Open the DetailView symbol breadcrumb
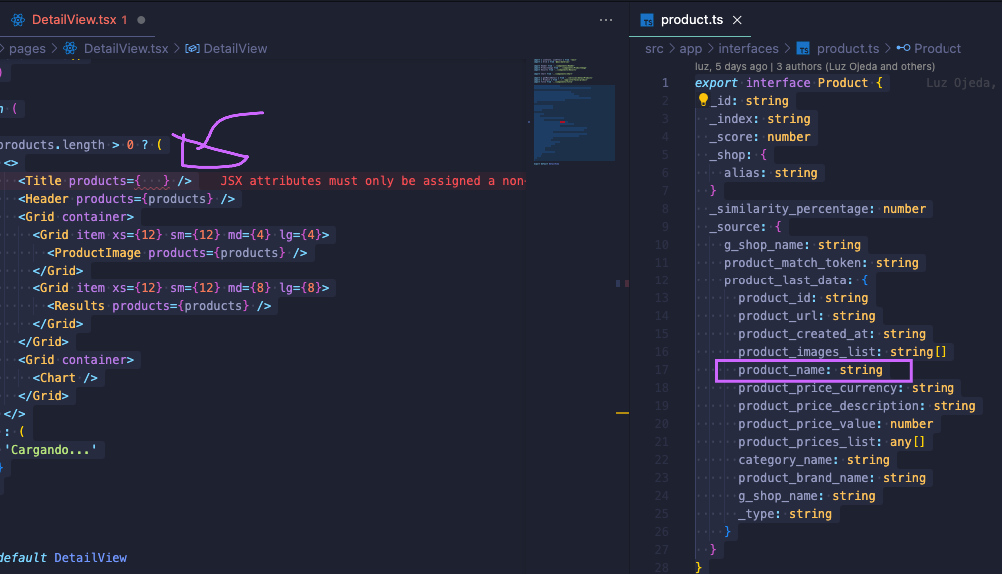Screen dimensions: 1002x574 [x=235, y=49]
